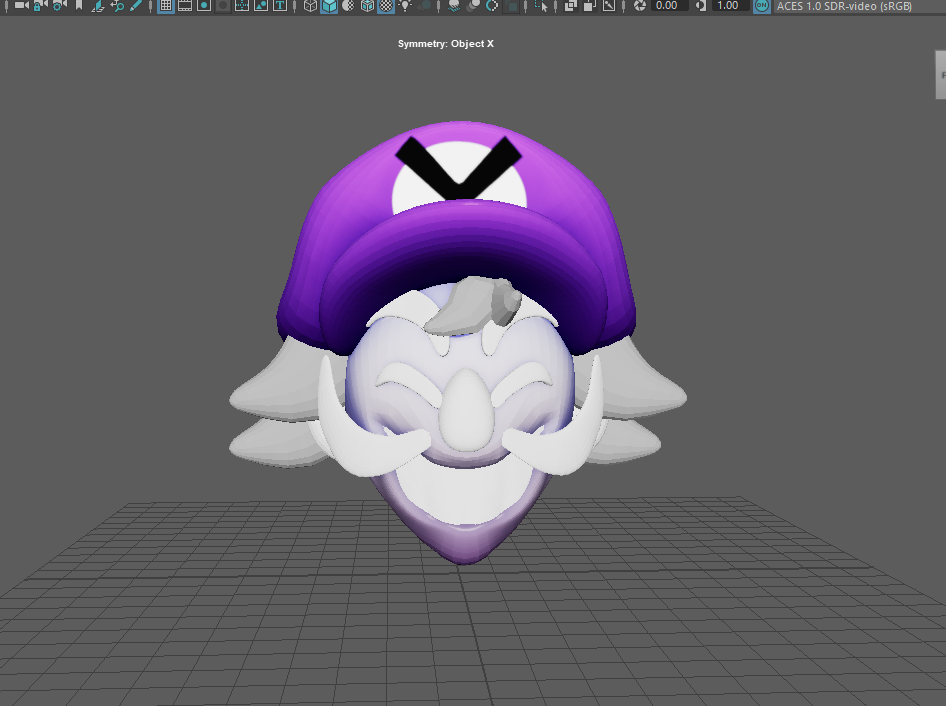Switch to Wireframe display mode
Screen dimensions: 946x706
point(310,5)
